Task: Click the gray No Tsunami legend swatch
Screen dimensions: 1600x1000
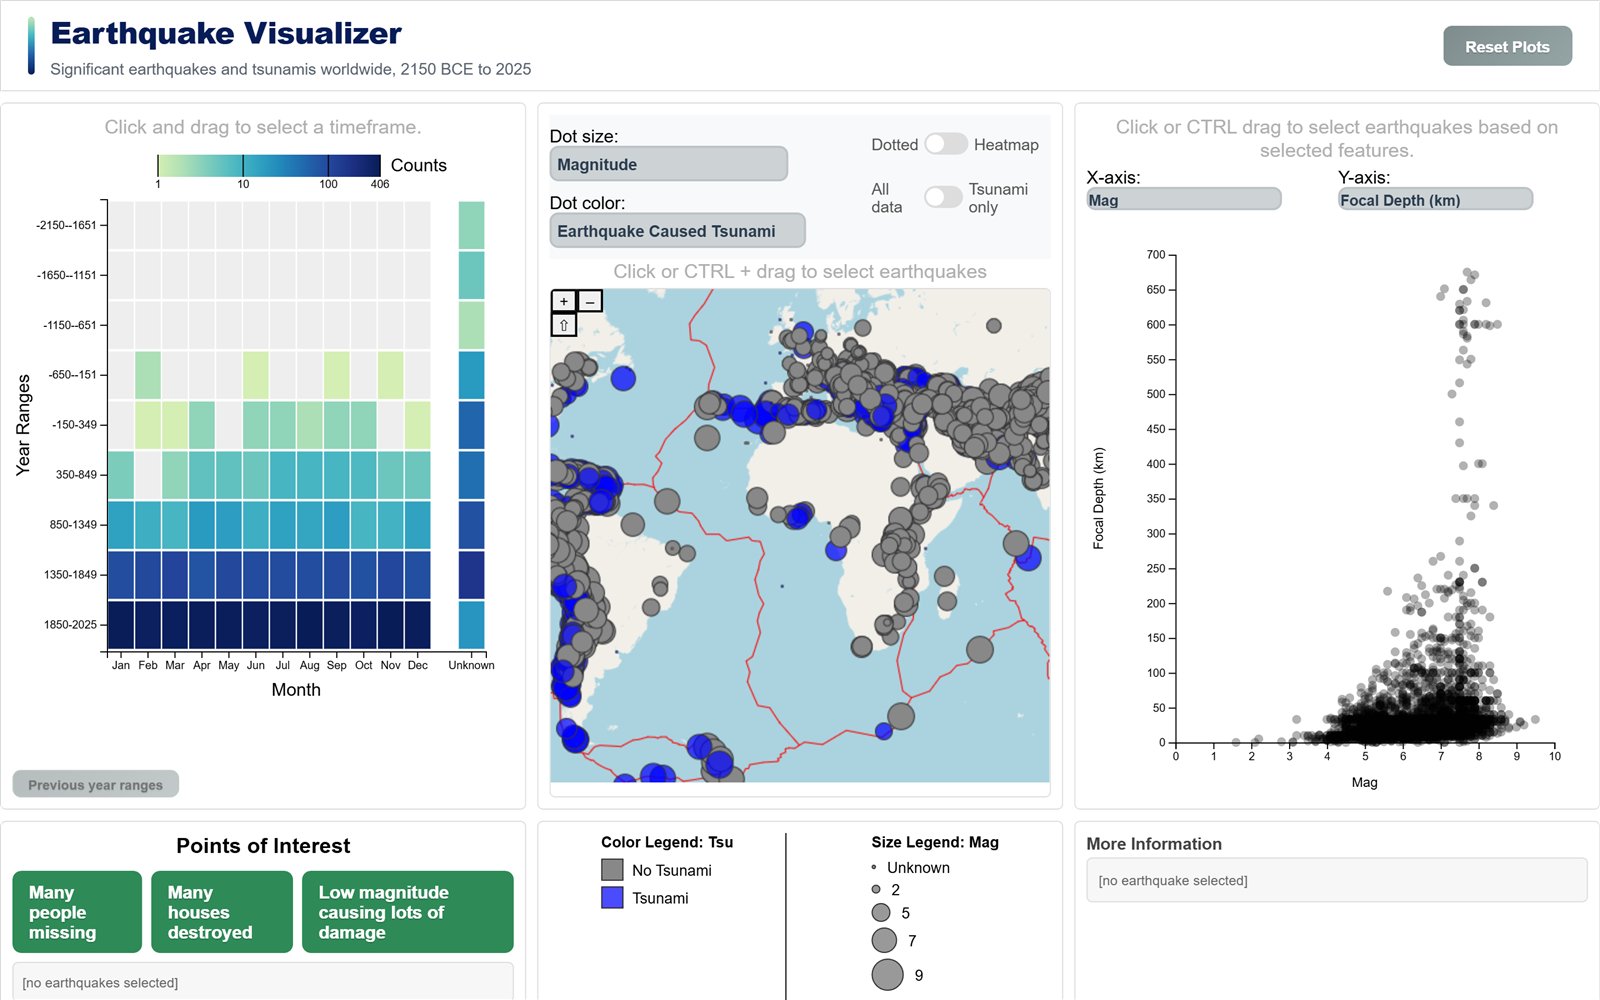Action: click(x=612, y=870)
